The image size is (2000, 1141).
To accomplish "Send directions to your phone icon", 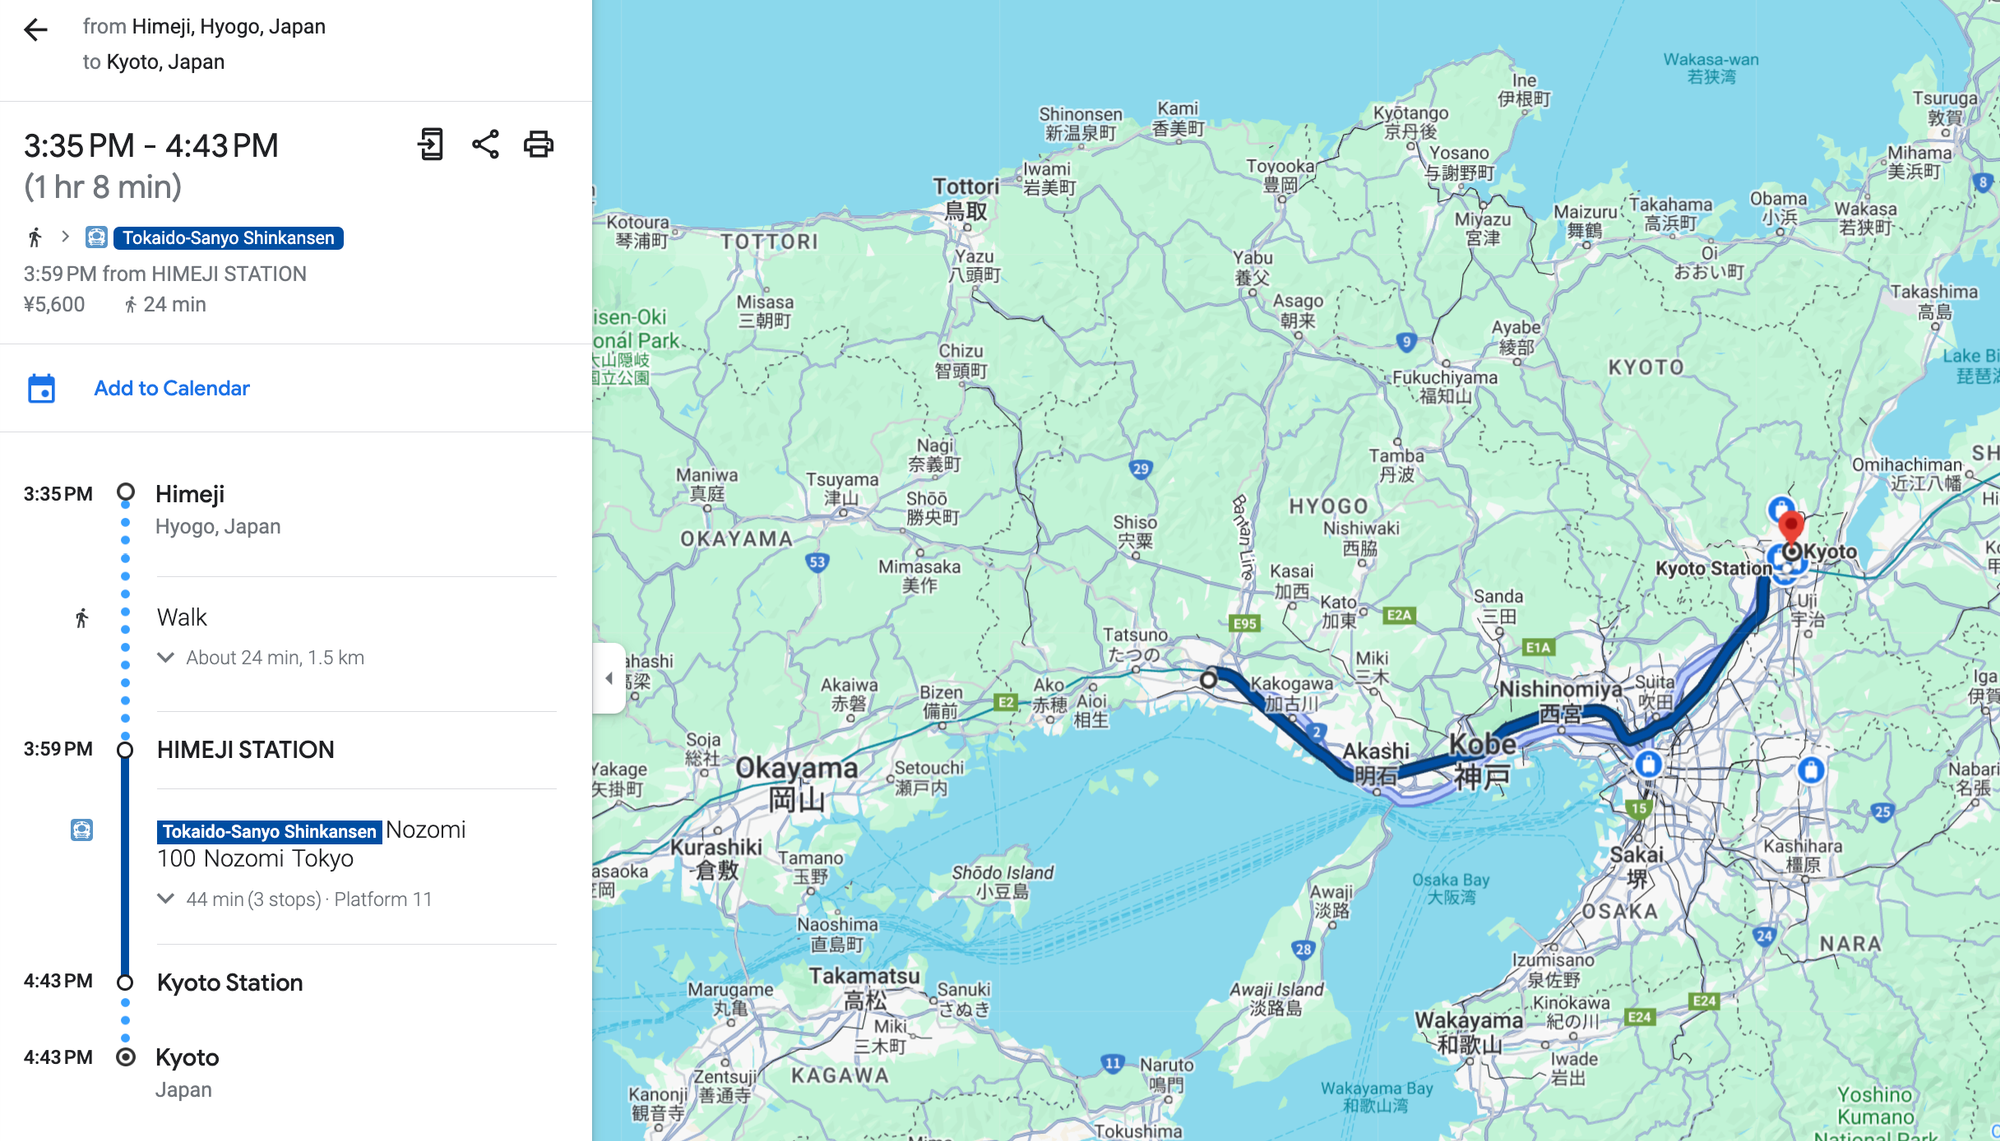I will pos(431,144).
